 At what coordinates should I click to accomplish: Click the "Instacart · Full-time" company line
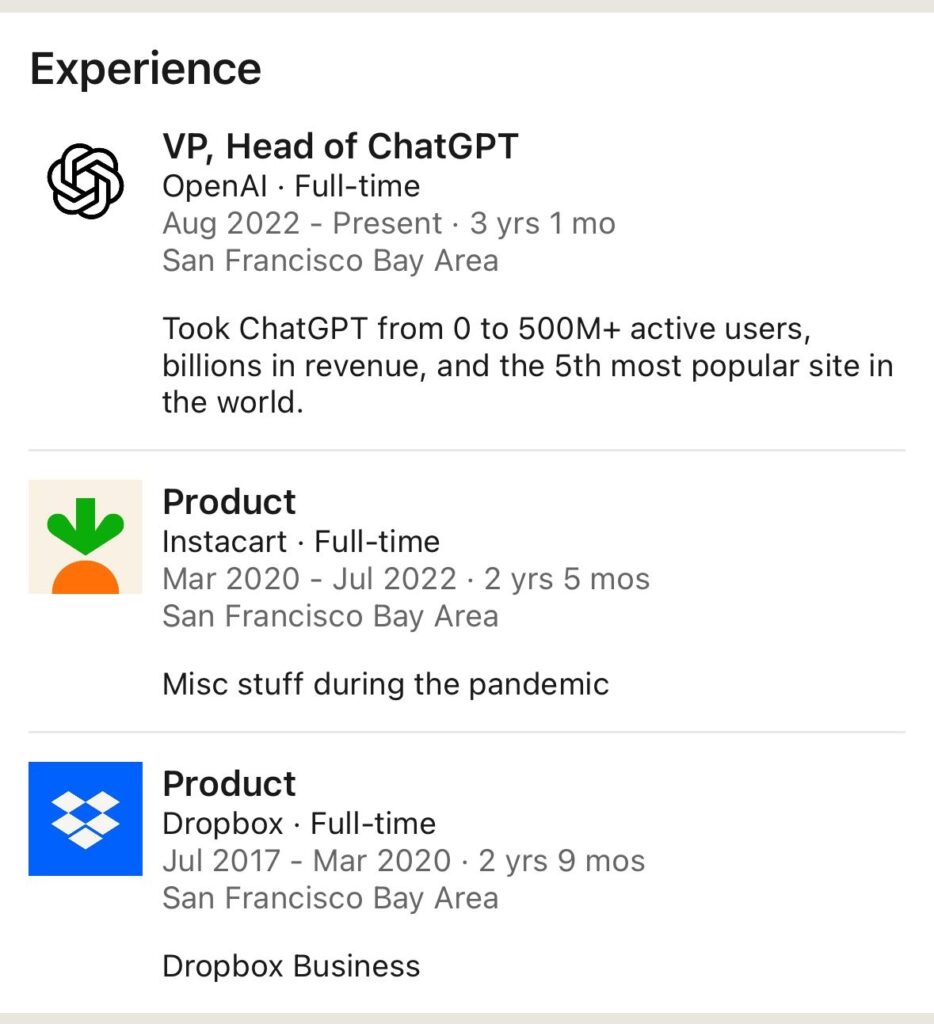tap(300, 542)
